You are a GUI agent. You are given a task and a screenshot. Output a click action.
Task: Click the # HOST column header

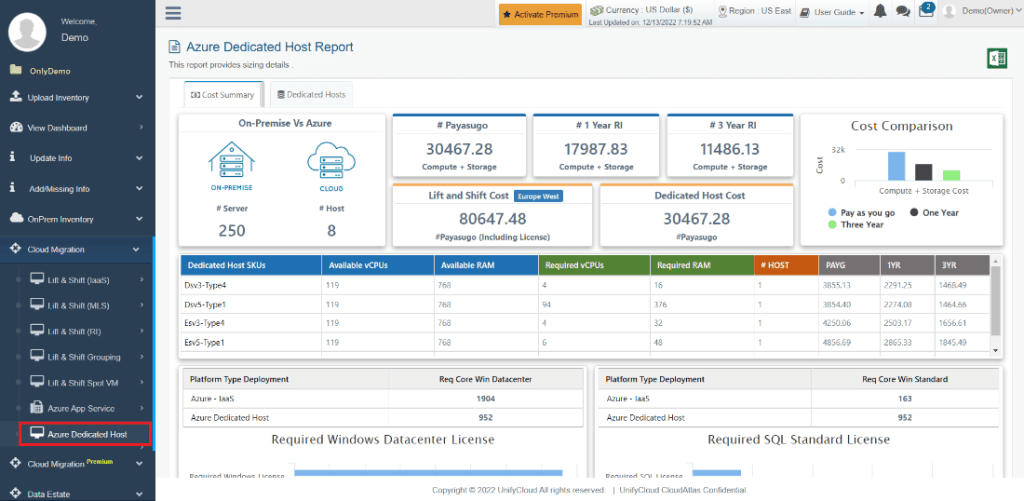click(786, 266)
